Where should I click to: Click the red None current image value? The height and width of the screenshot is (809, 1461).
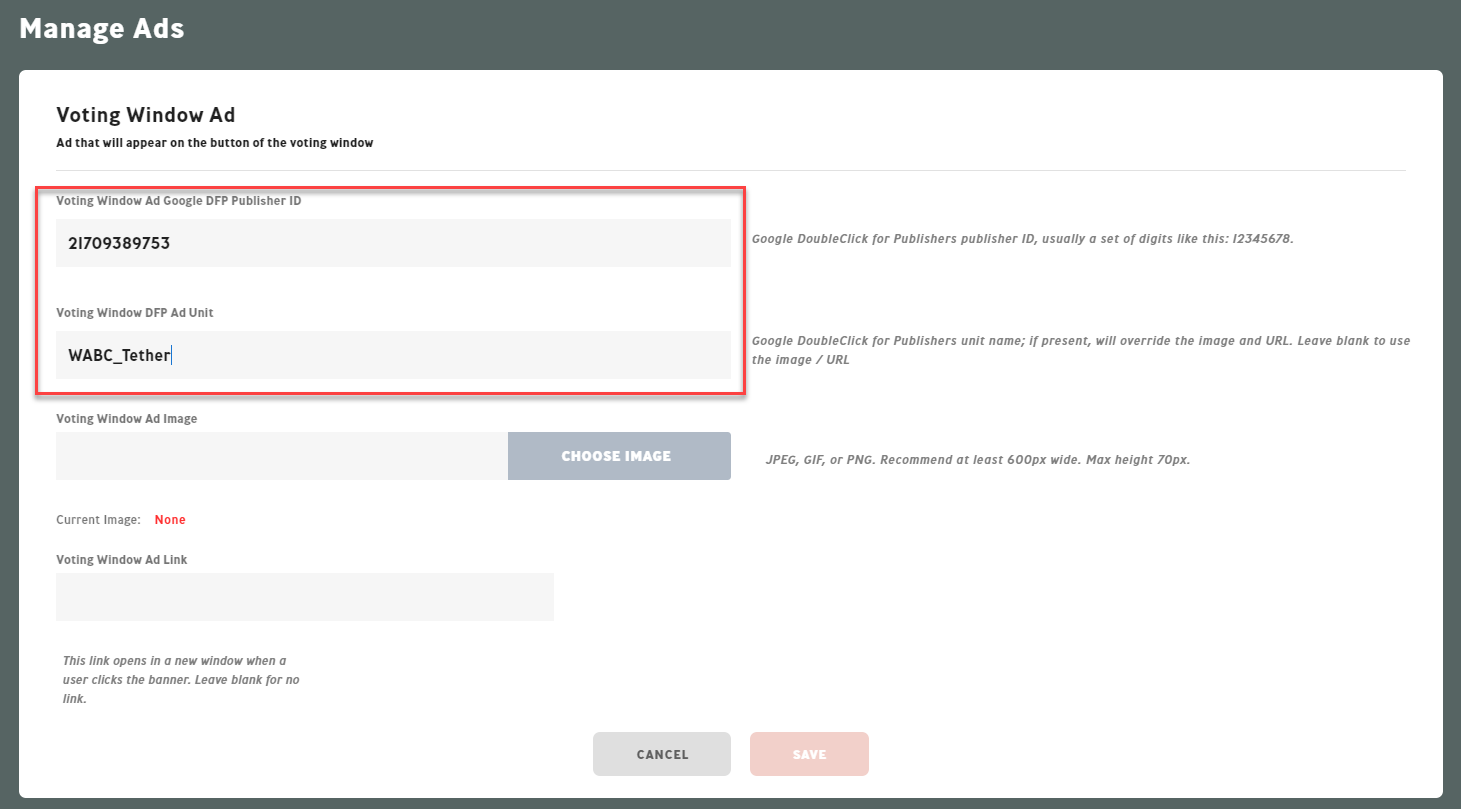[x=170, y=519]
